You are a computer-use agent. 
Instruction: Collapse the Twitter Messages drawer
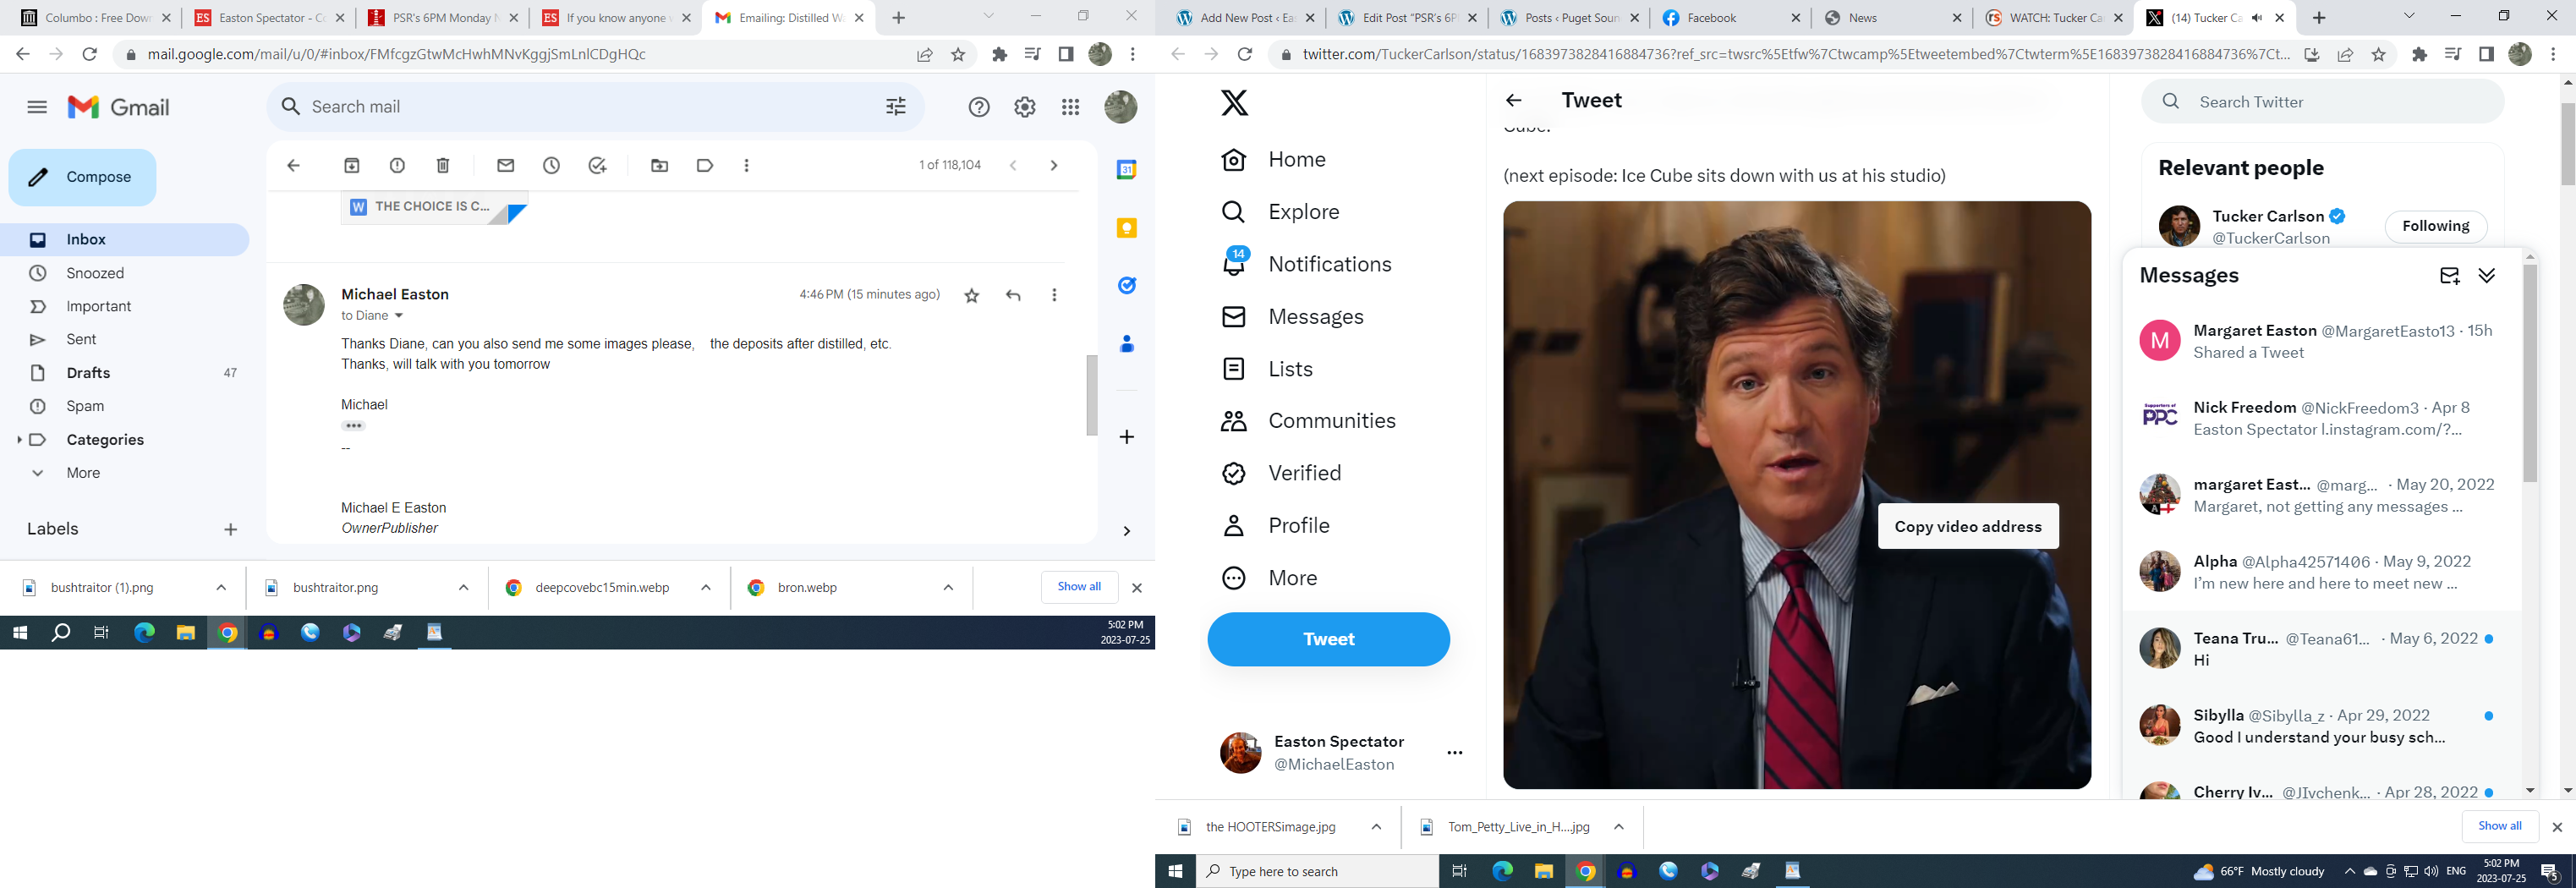(x=2486, y=276)
